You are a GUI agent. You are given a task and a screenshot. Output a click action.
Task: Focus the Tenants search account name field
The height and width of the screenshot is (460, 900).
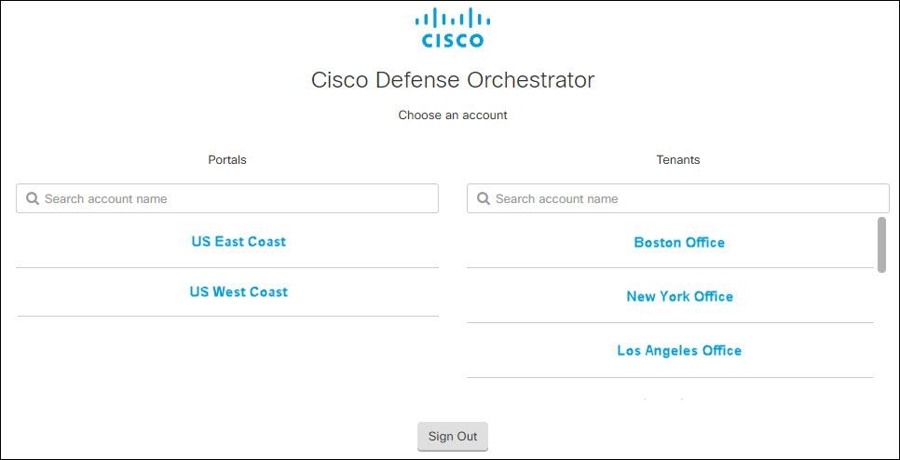685,199
